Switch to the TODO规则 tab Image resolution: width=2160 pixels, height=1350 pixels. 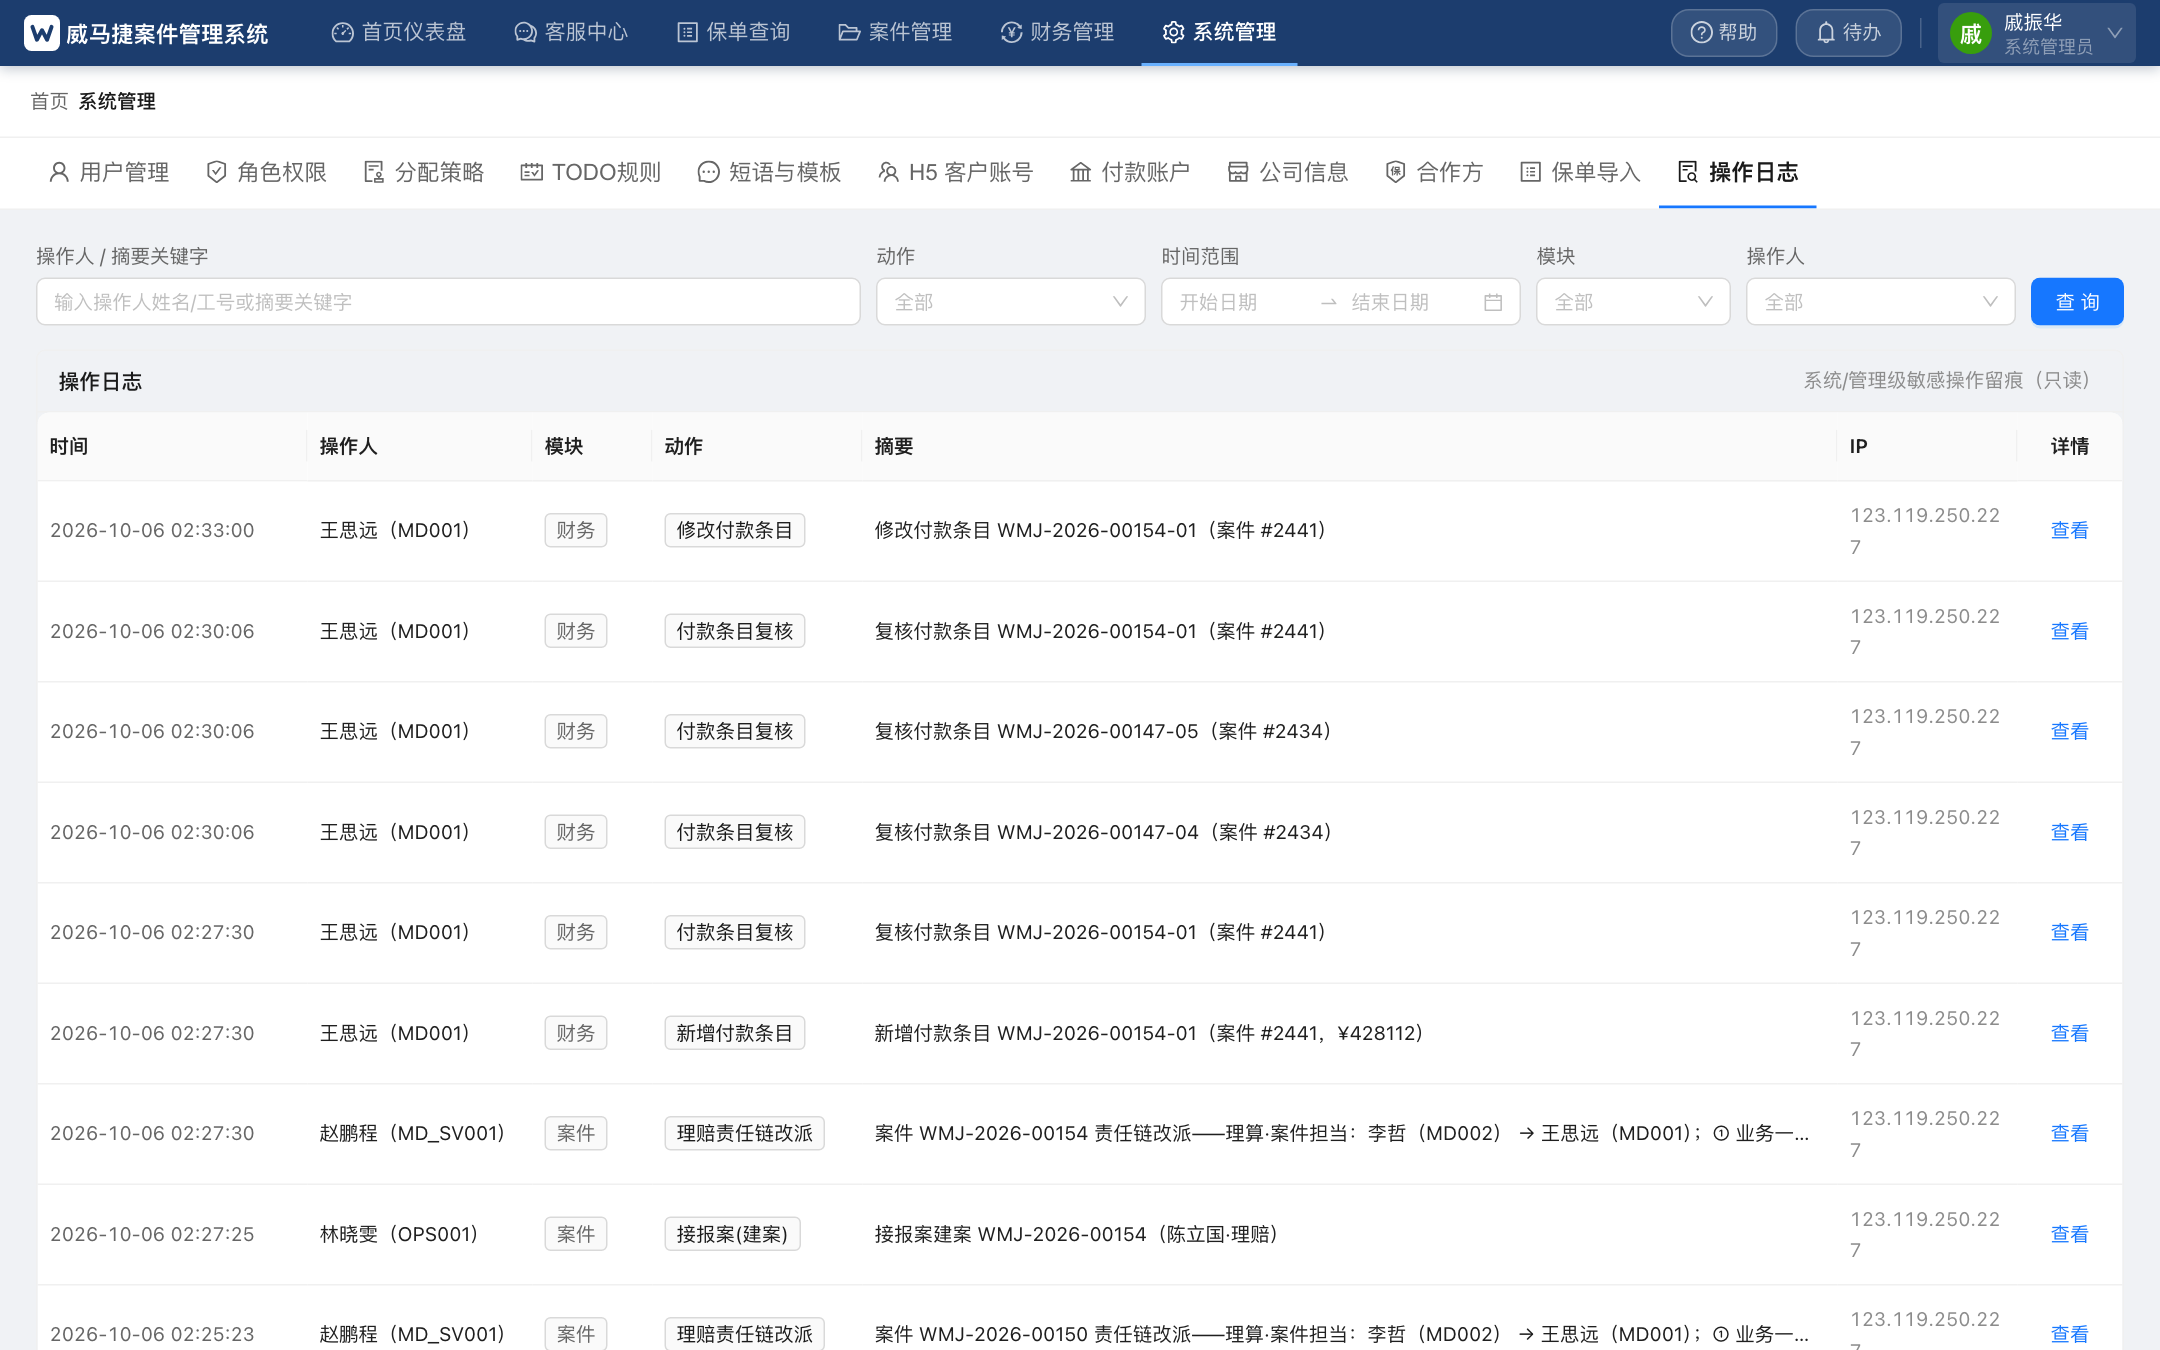click(x=591, y=172)
